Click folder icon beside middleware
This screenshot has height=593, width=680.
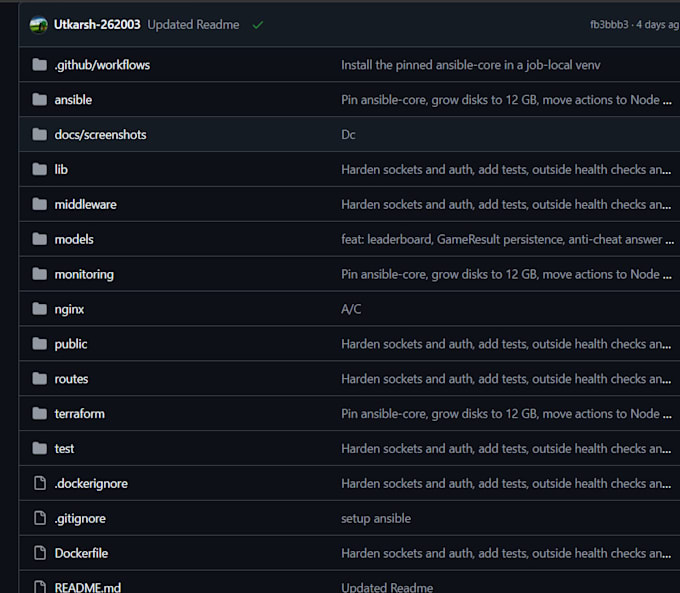pos(39,204)
